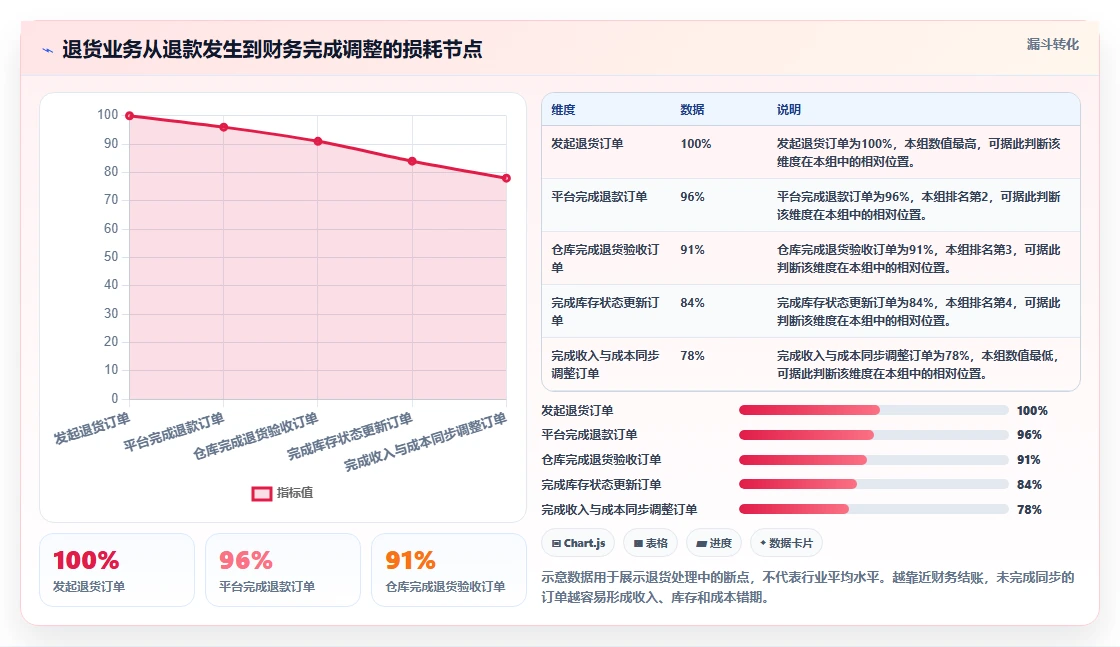Open the 91% 仓库完成退货验收订单 KPI card
This screenshot has width=1120, height=647.
449,570
